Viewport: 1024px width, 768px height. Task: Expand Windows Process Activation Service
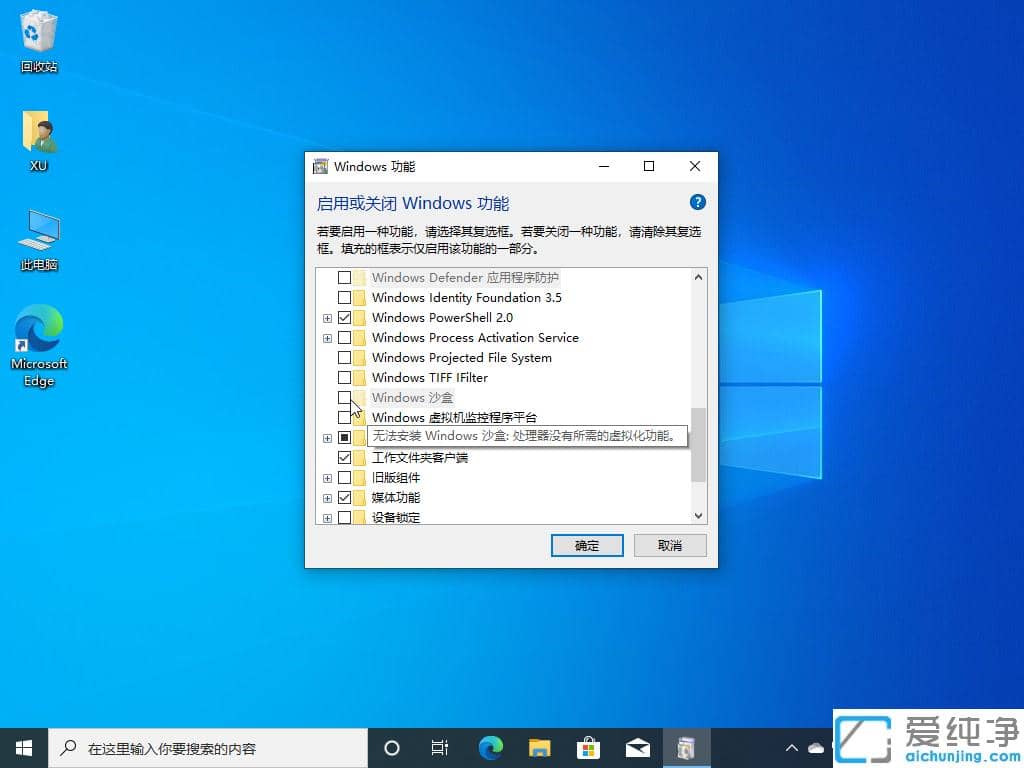pos(327,338)
